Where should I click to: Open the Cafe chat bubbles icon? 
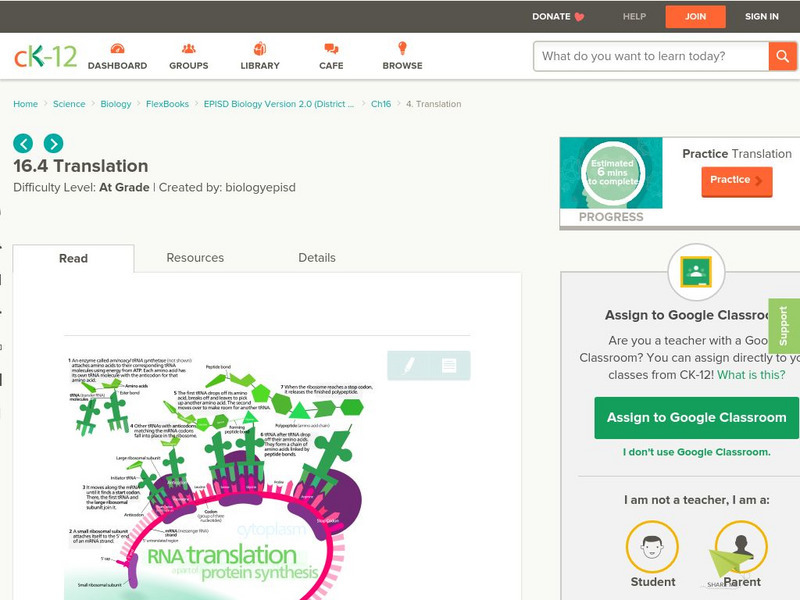(331, 48)
